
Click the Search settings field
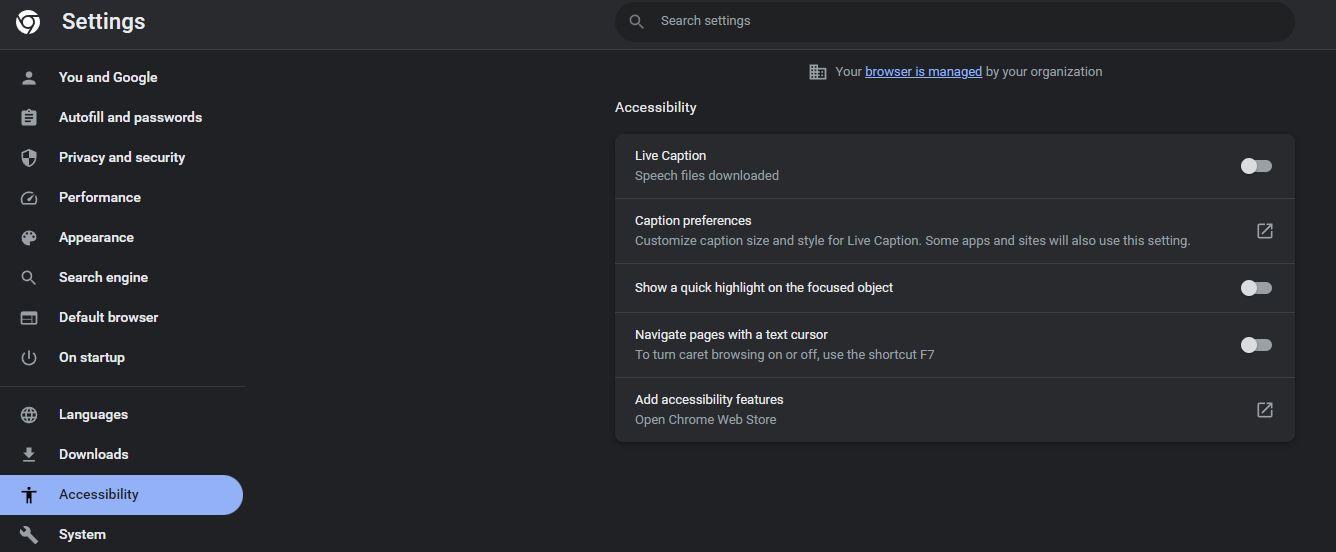[x=954, y=21]
